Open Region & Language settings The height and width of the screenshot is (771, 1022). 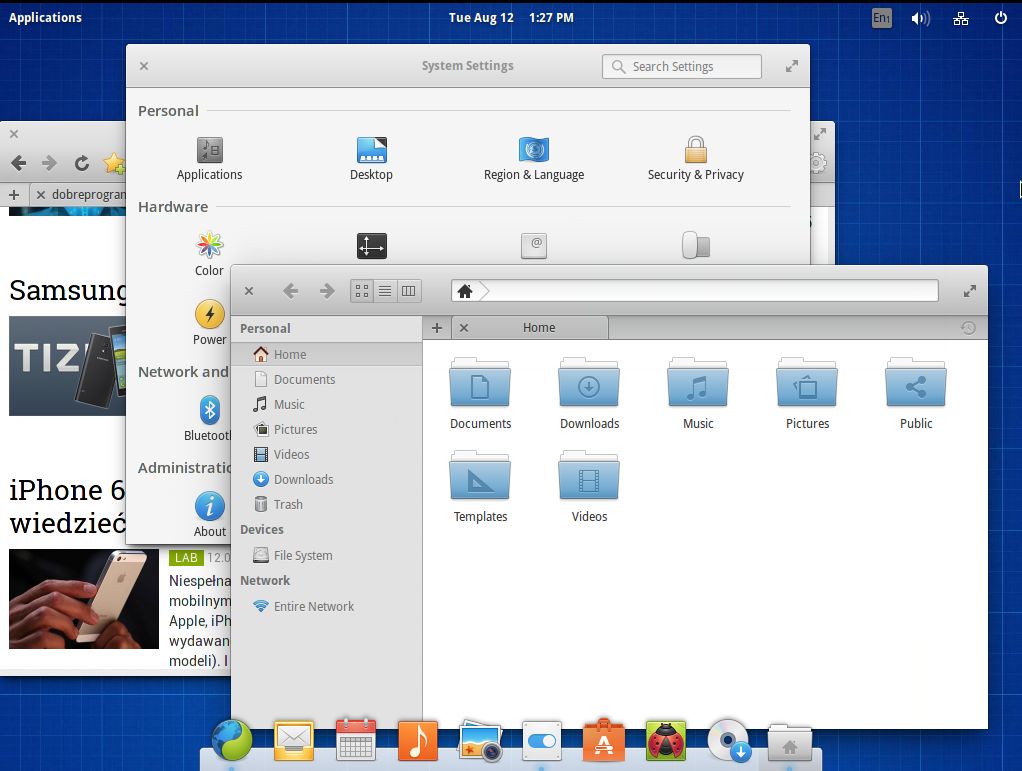[534, 158]
